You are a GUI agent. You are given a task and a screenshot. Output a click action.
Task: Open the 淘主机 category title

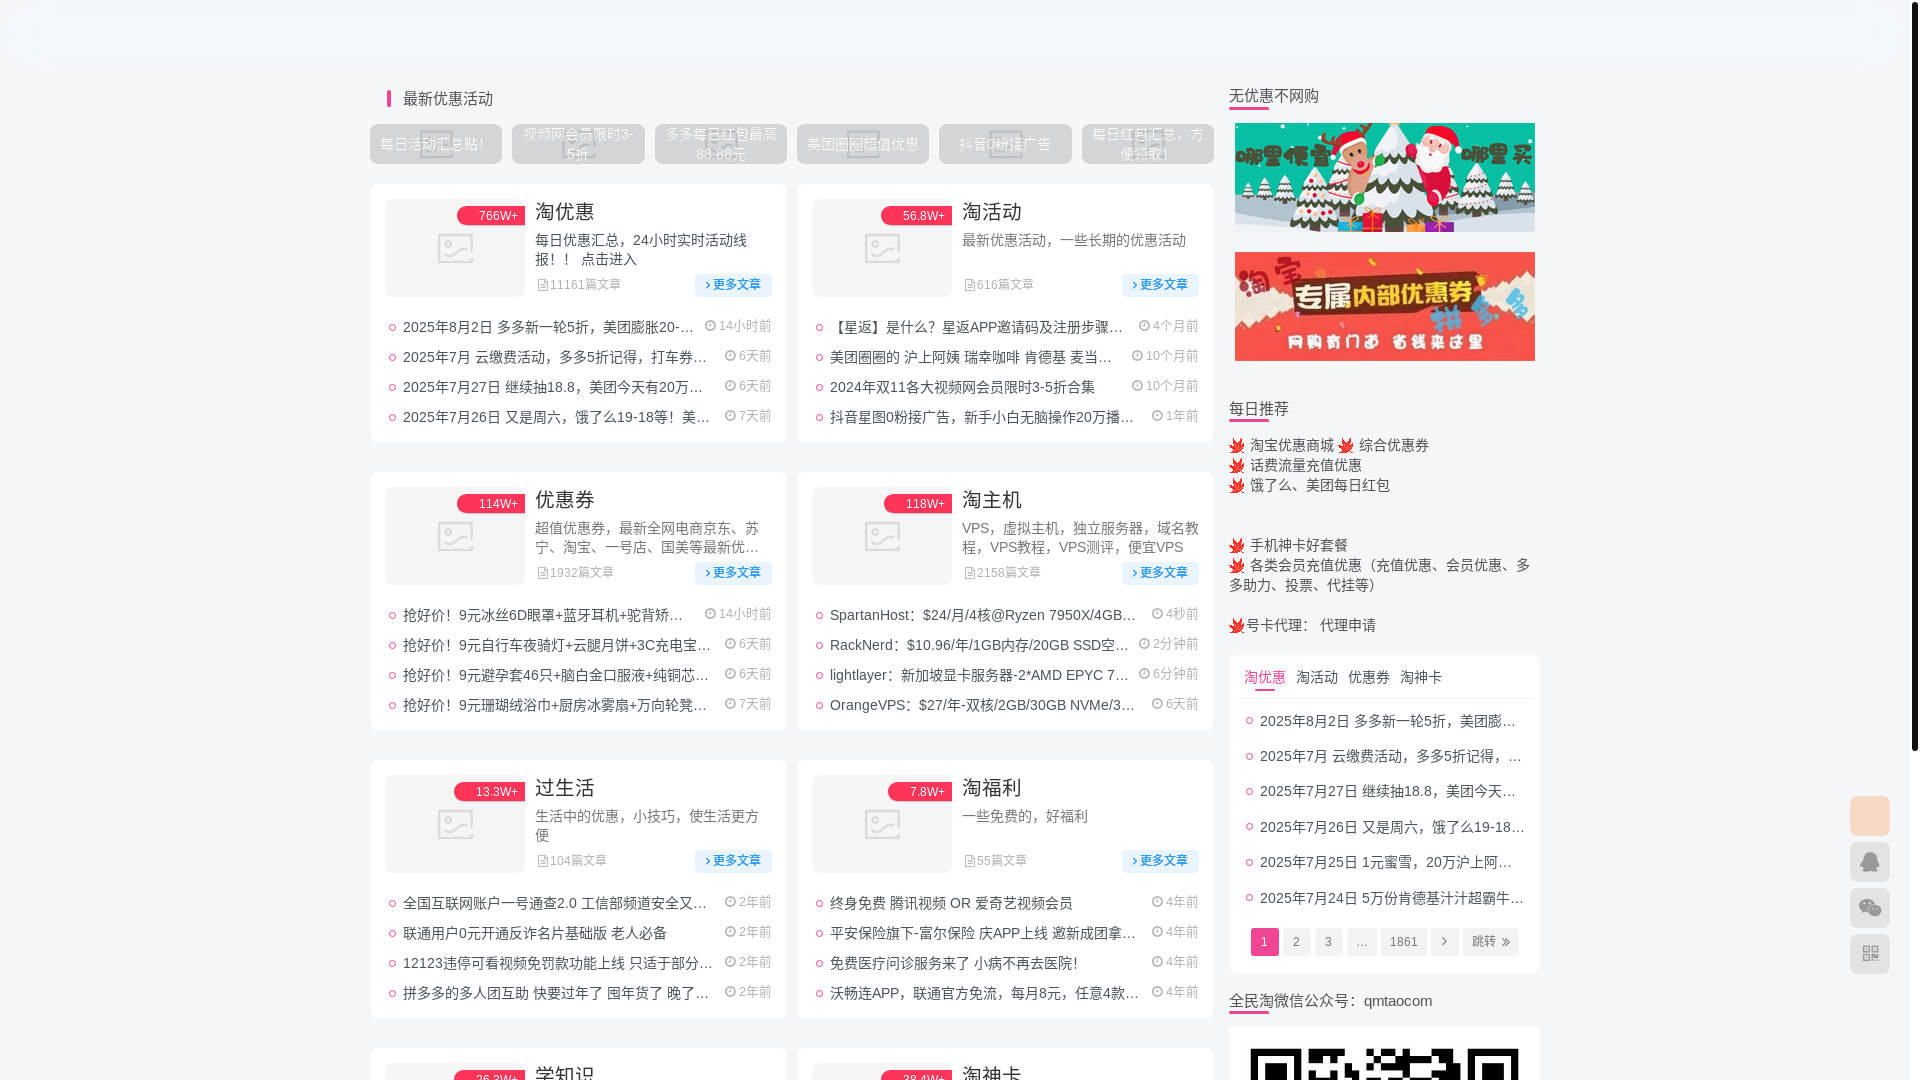click(x=992, y=500)
